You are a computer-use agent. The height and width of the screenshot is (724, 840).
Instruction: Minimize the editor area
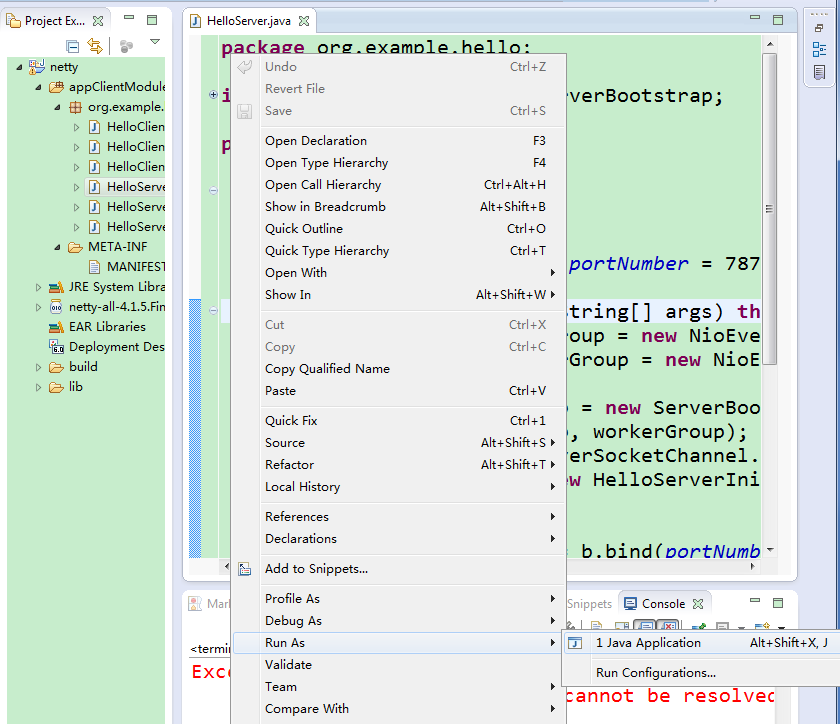[755, 18]
